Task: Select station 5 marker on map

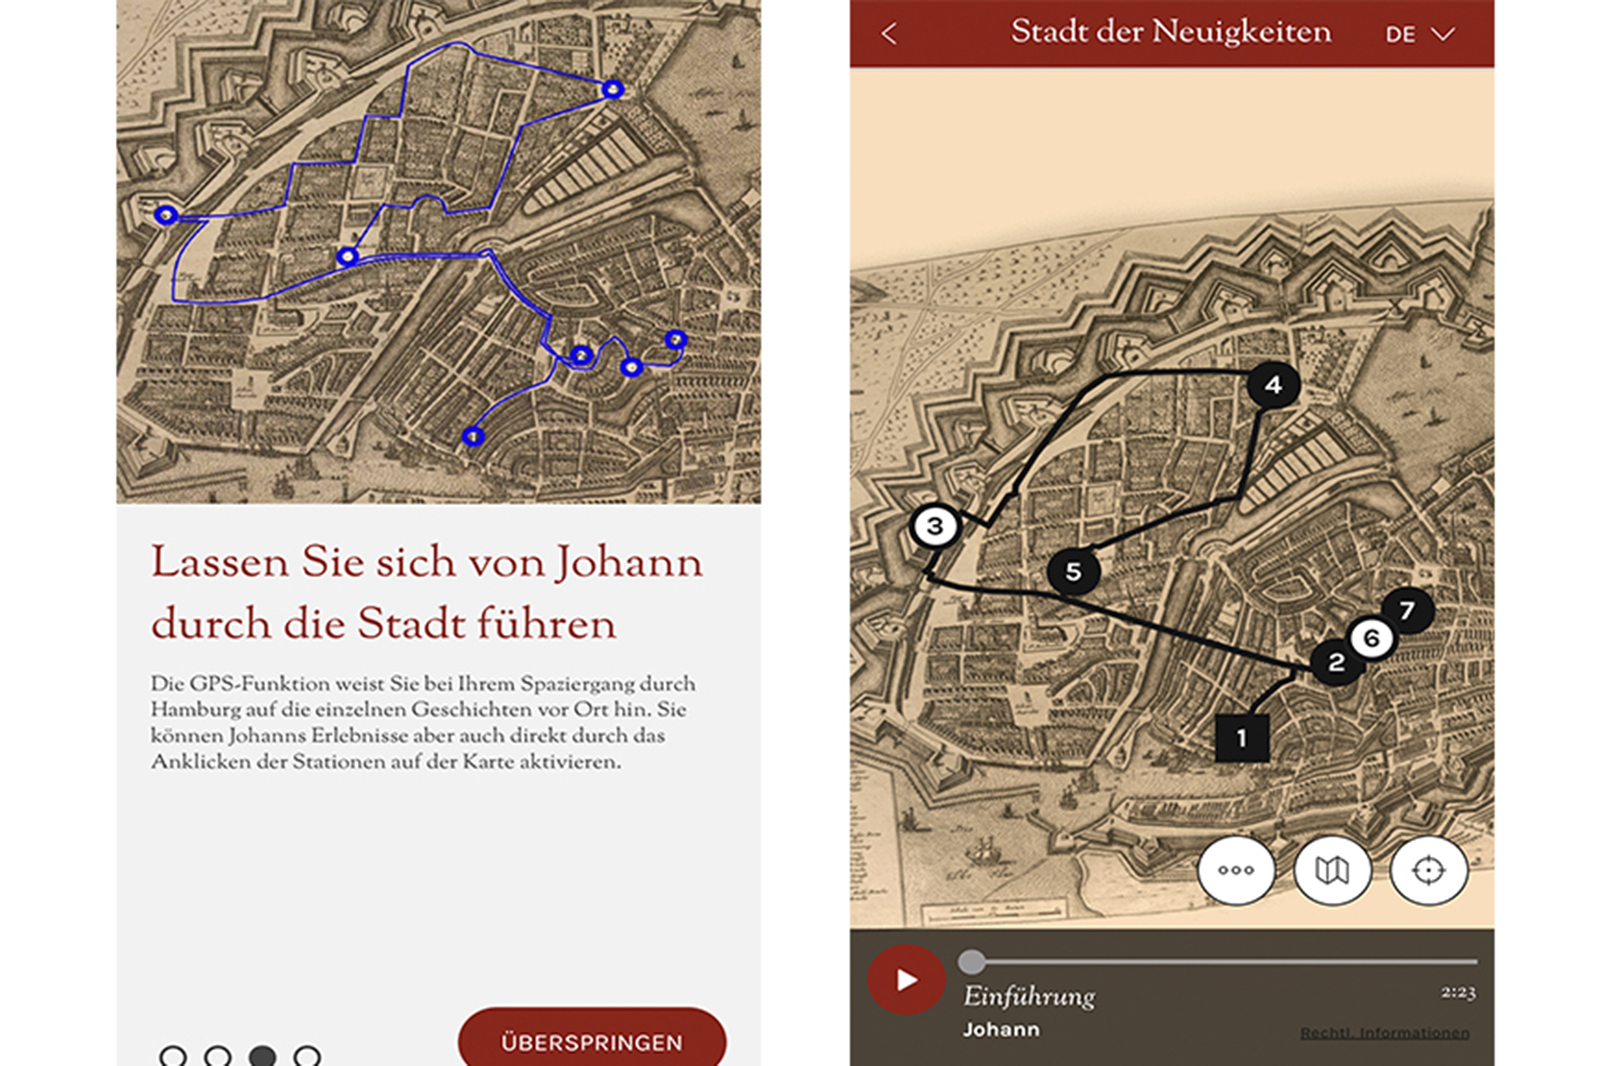Action: click(1073, 571)
